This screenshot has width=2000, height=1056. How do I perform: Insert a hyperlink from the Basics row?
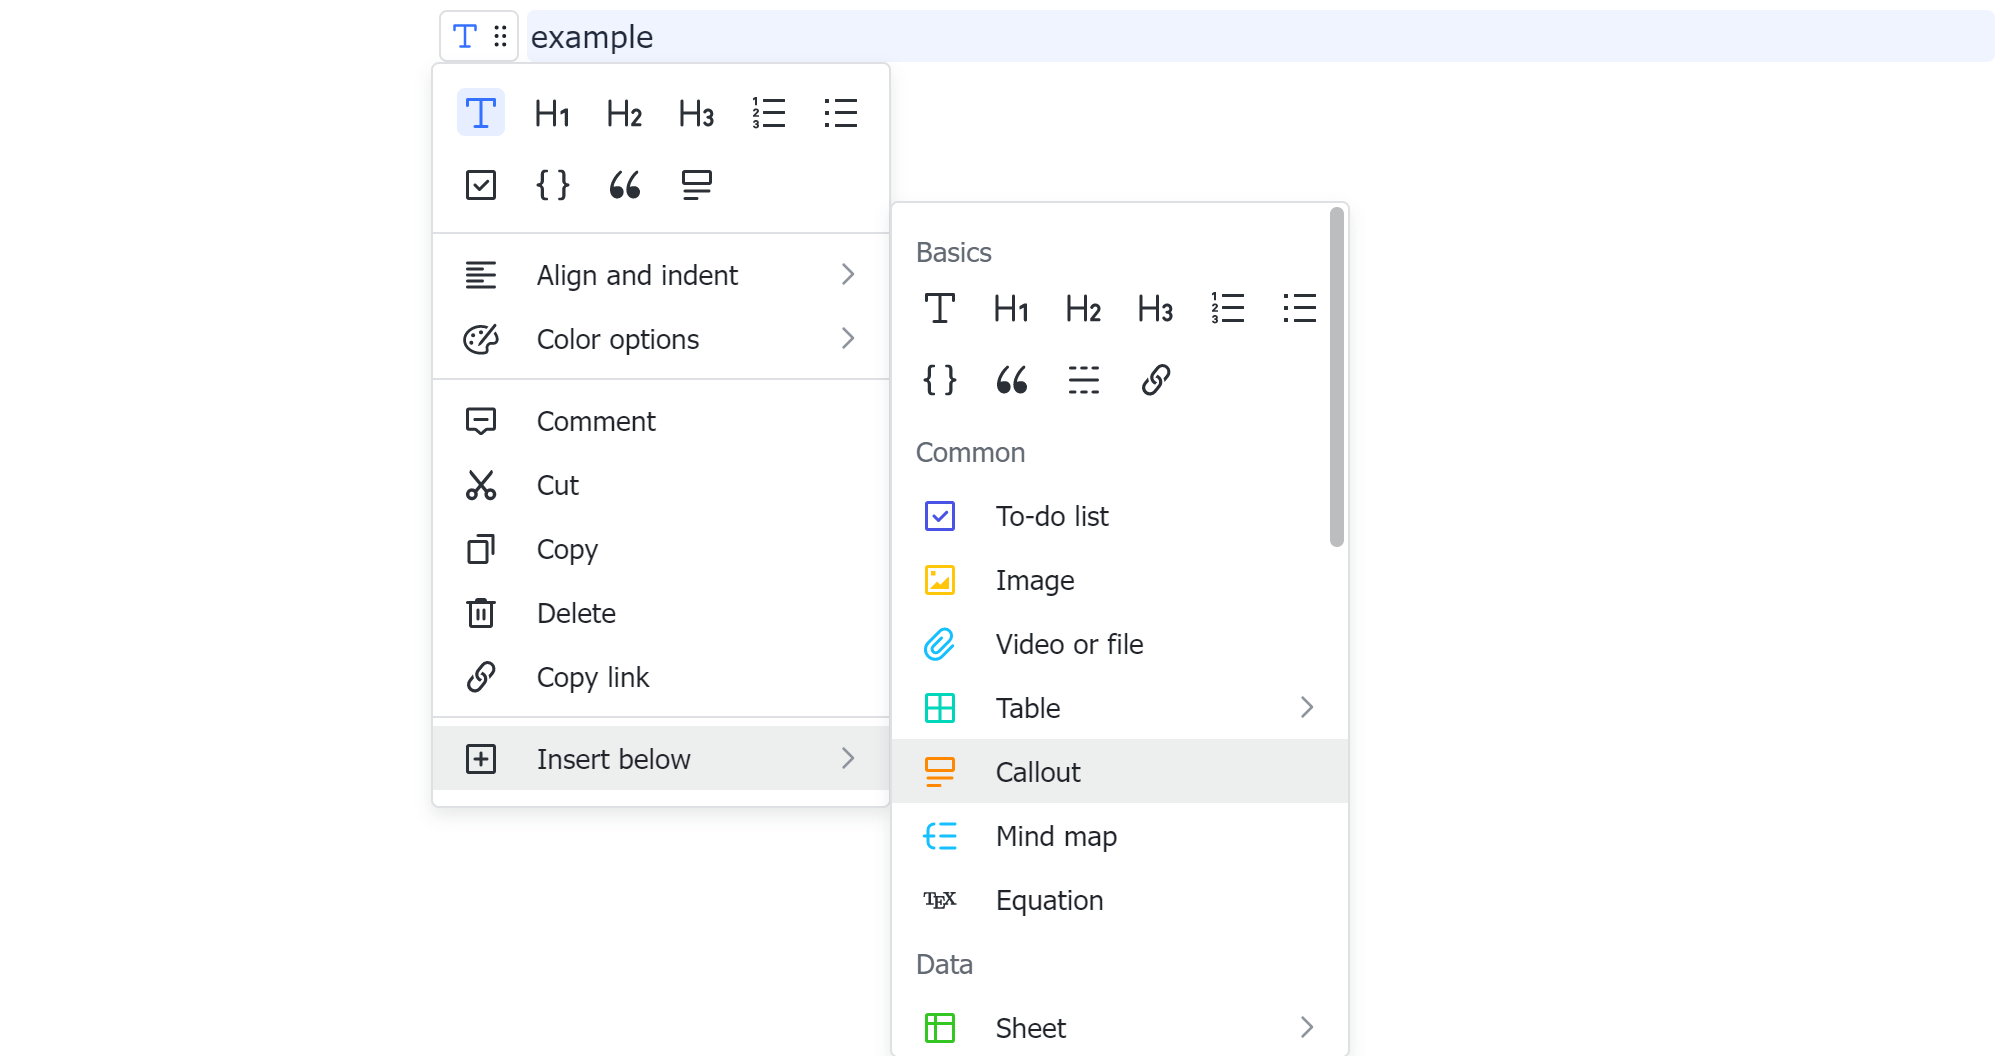(x=1155, y=380)
